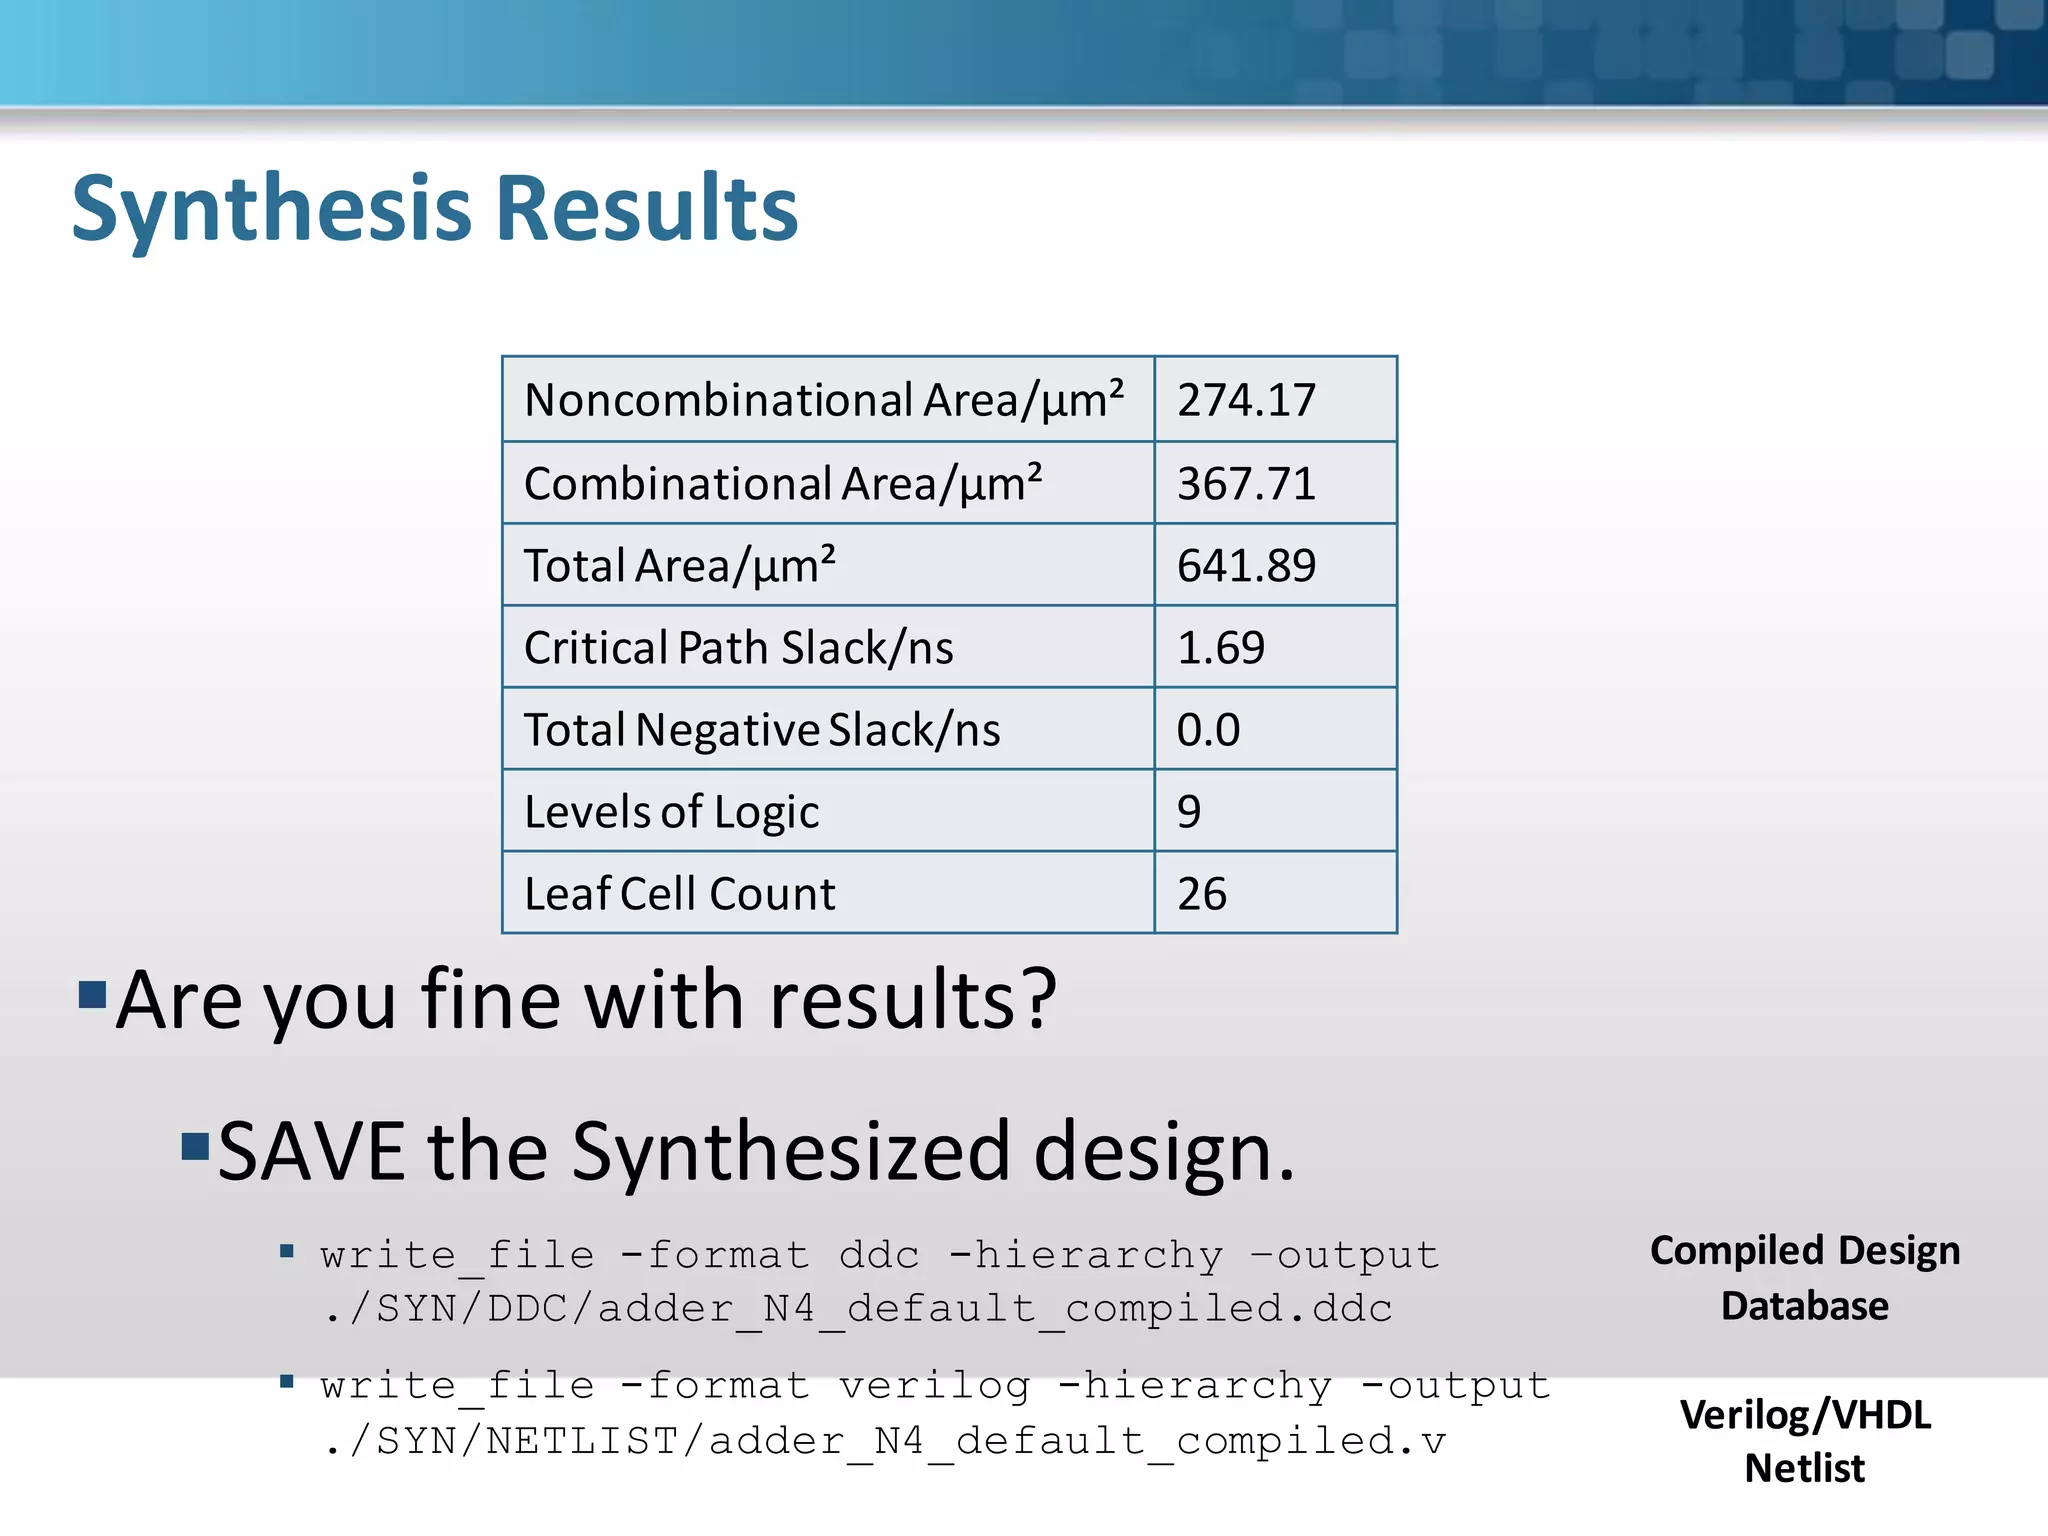
Task: Click the 26 leaf cell count value
Action: coord(1202,894)
